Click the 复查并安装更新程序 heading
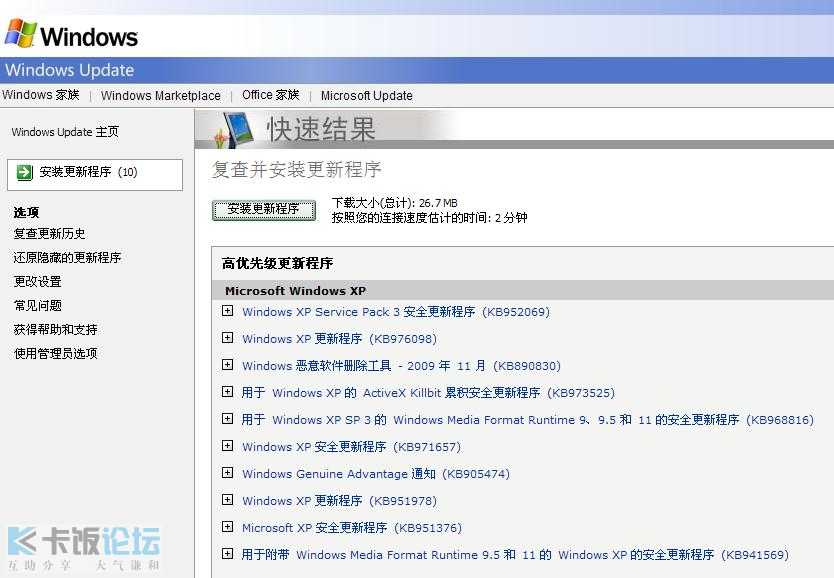The height and width of the screenshot is (578, 834). click(297, 170)
